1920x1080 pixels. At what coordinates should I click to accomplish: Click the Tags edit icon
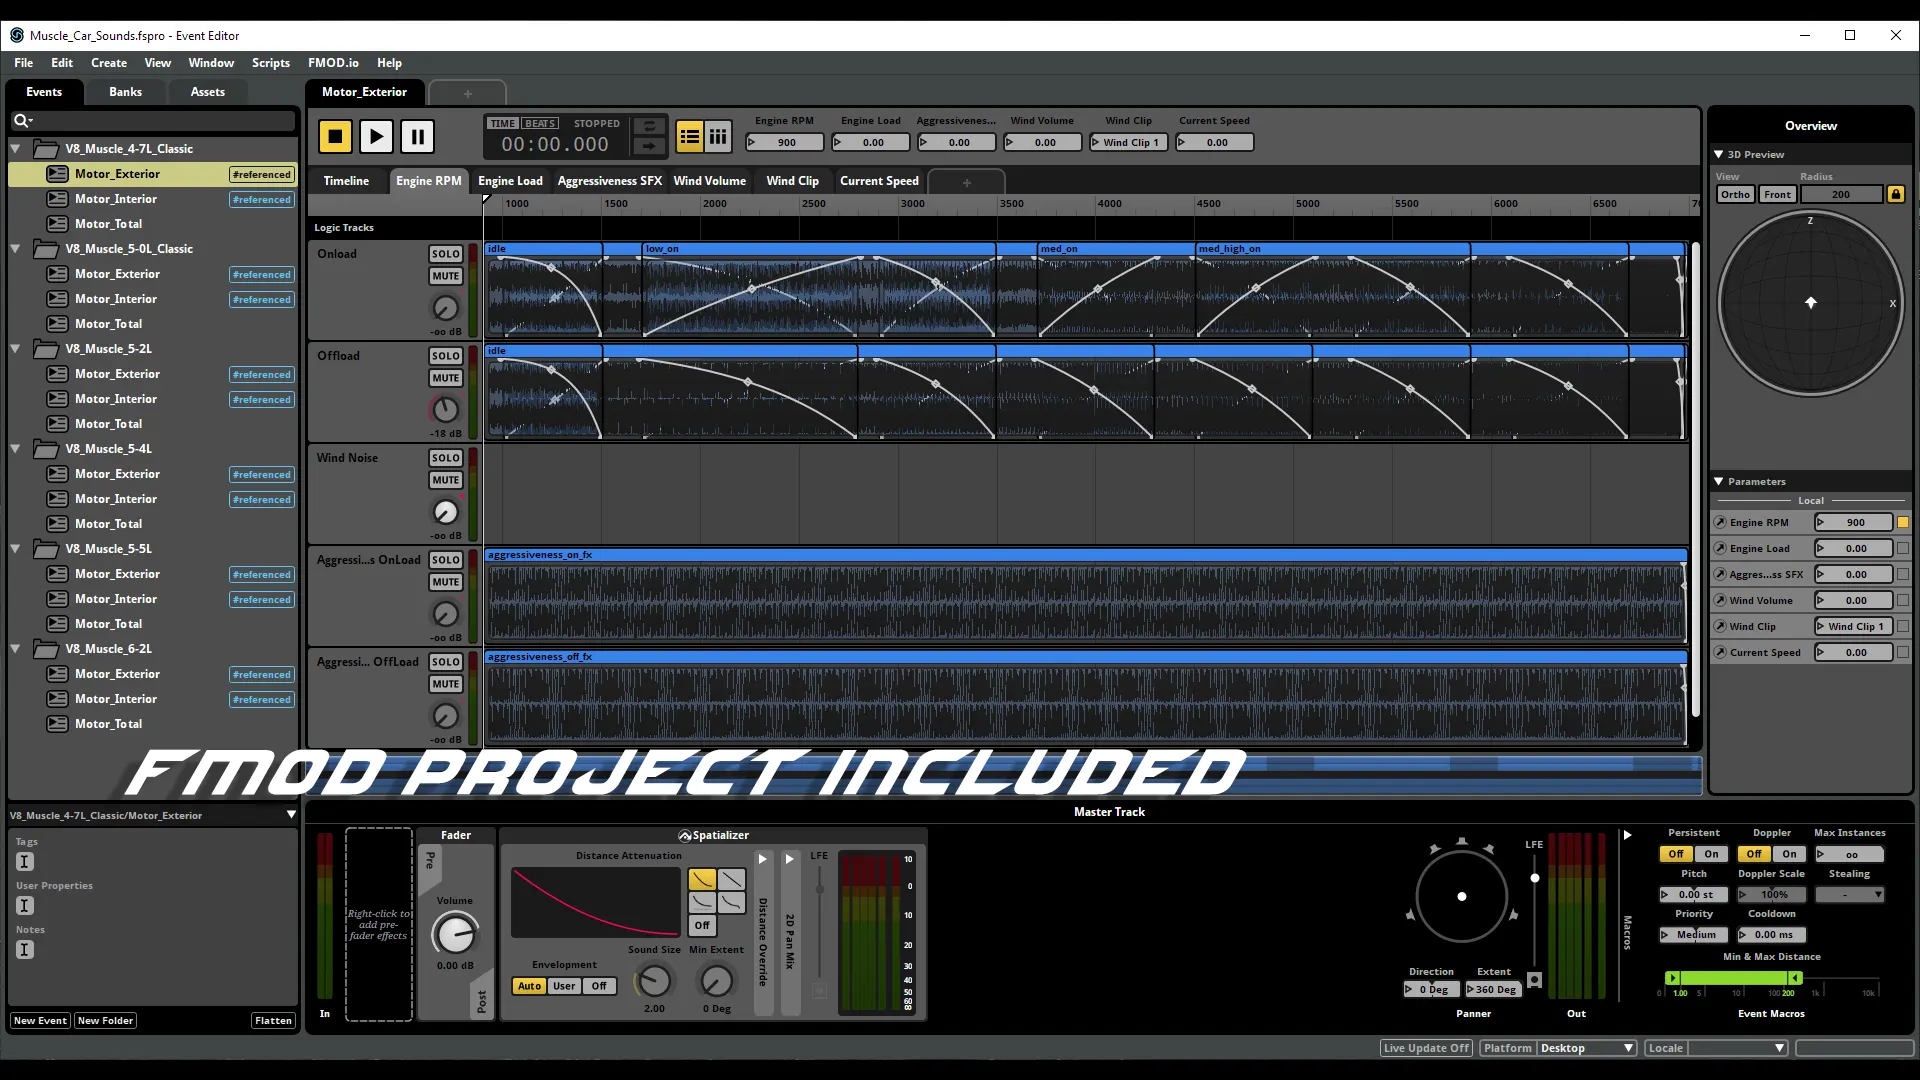coord(25,862)
